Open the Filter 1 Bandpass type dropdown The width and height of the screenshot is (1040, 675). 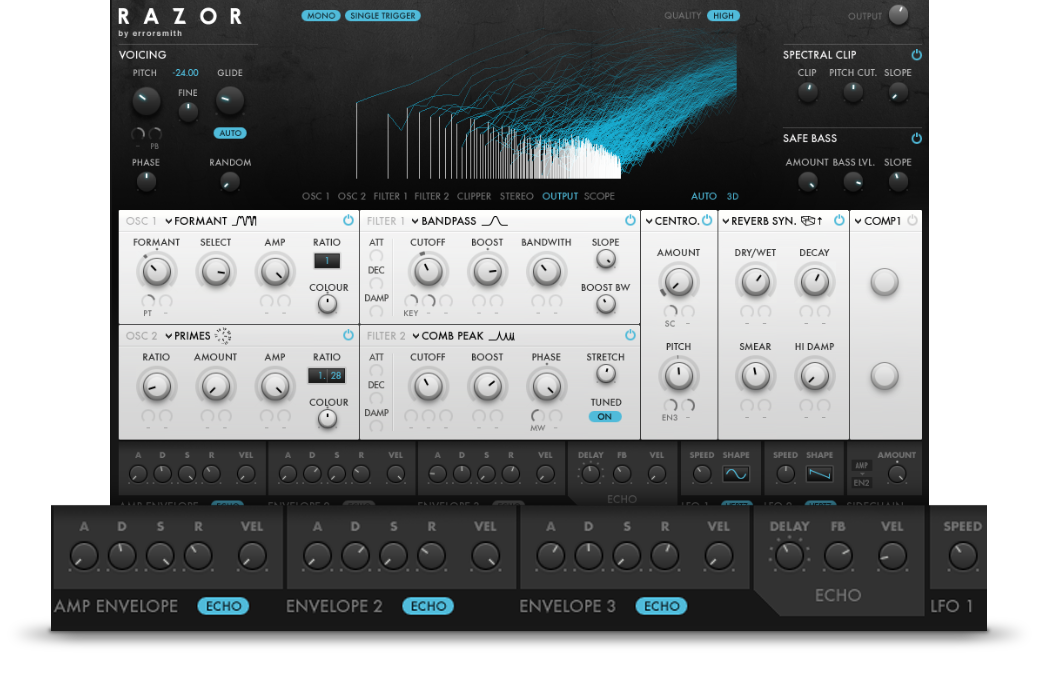[x=444, y=221]
